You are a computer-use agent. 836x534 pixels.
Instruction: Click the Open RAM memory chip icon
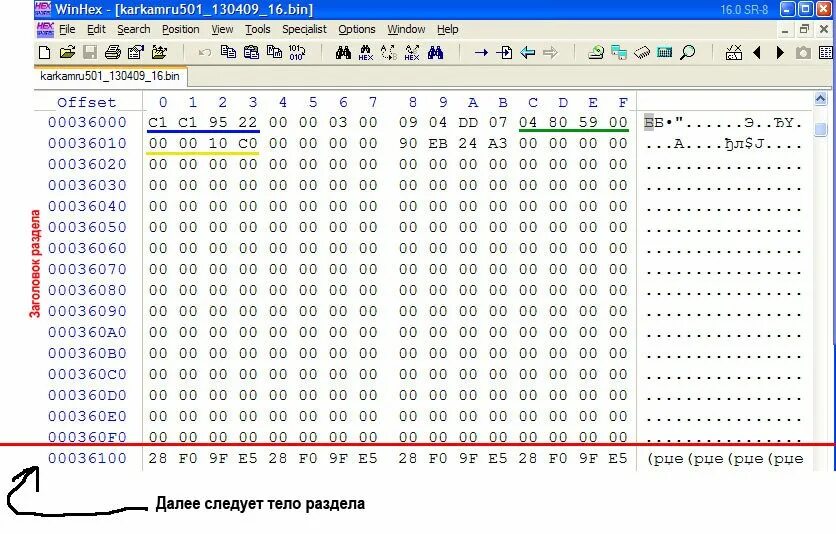pos(642,52)
